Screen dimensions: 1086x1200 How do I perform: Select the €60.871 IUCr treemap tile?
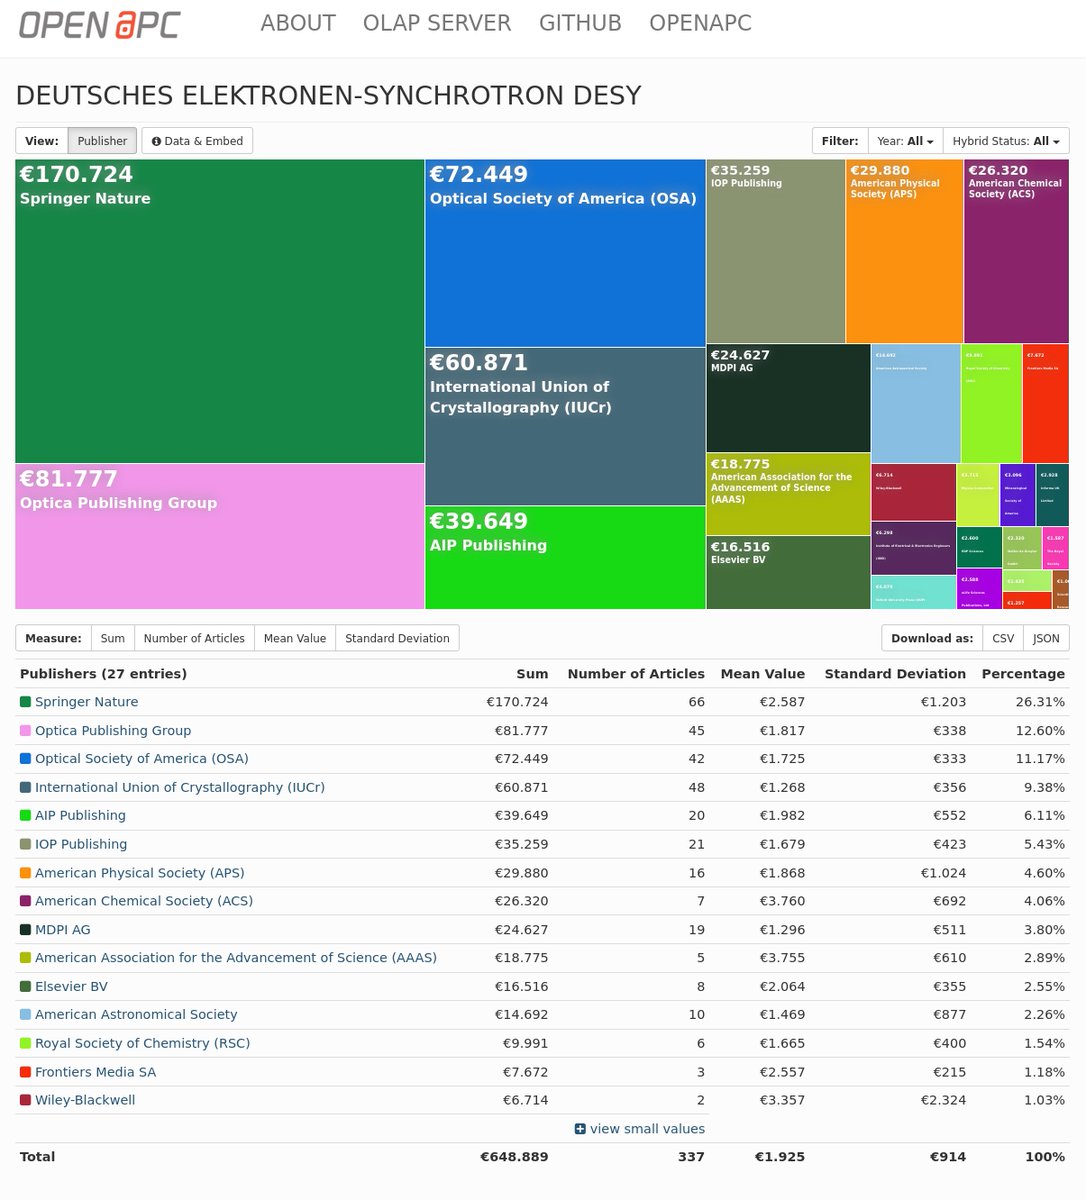pos(566,426)
